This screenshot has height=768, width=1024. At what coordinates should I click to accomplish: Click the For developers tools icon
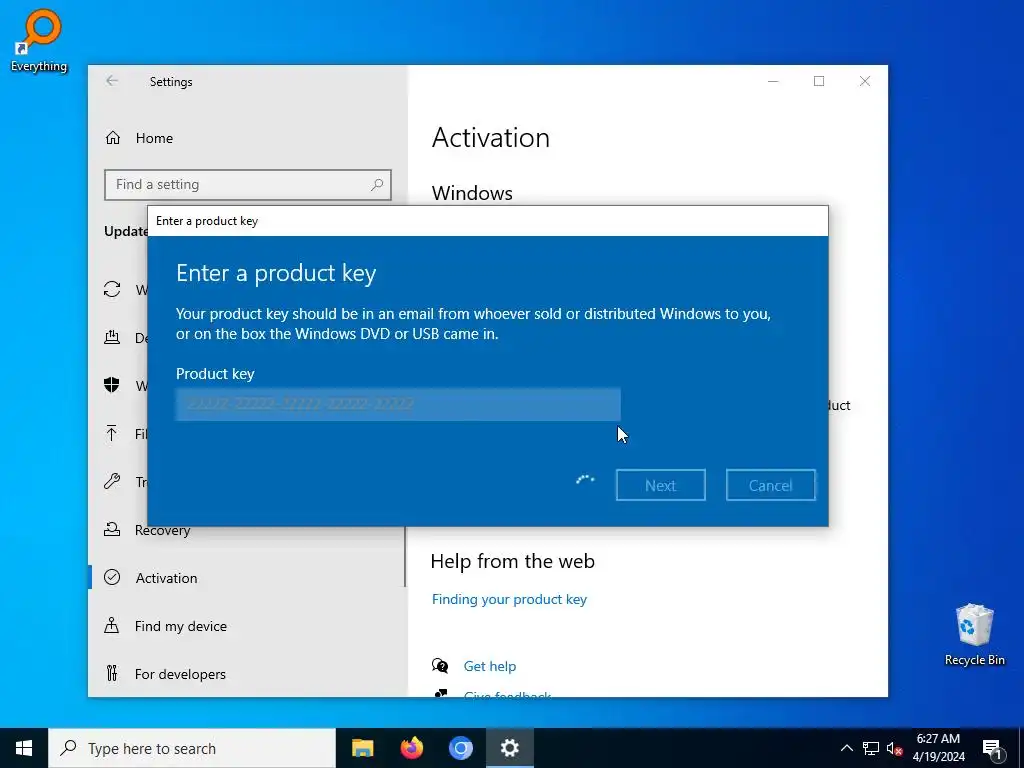[112, 673]
